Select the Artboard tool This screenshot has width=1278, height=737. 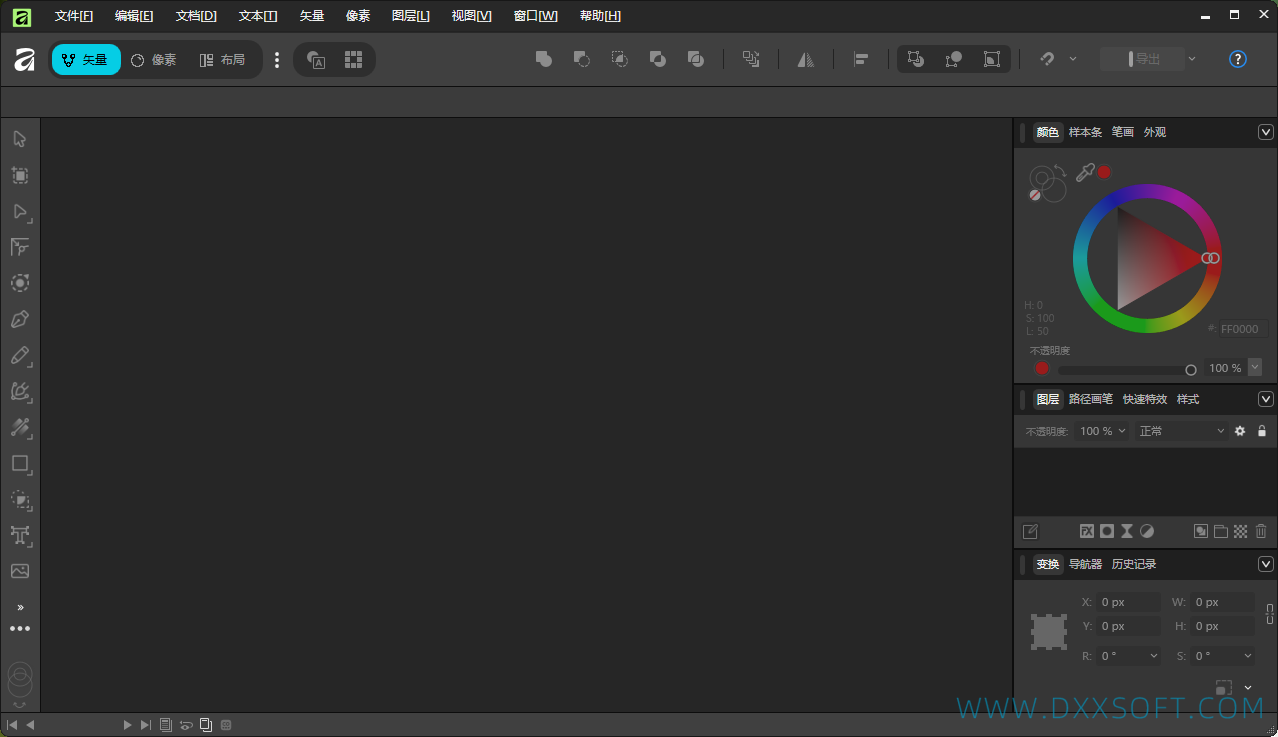tap(20, 175)
